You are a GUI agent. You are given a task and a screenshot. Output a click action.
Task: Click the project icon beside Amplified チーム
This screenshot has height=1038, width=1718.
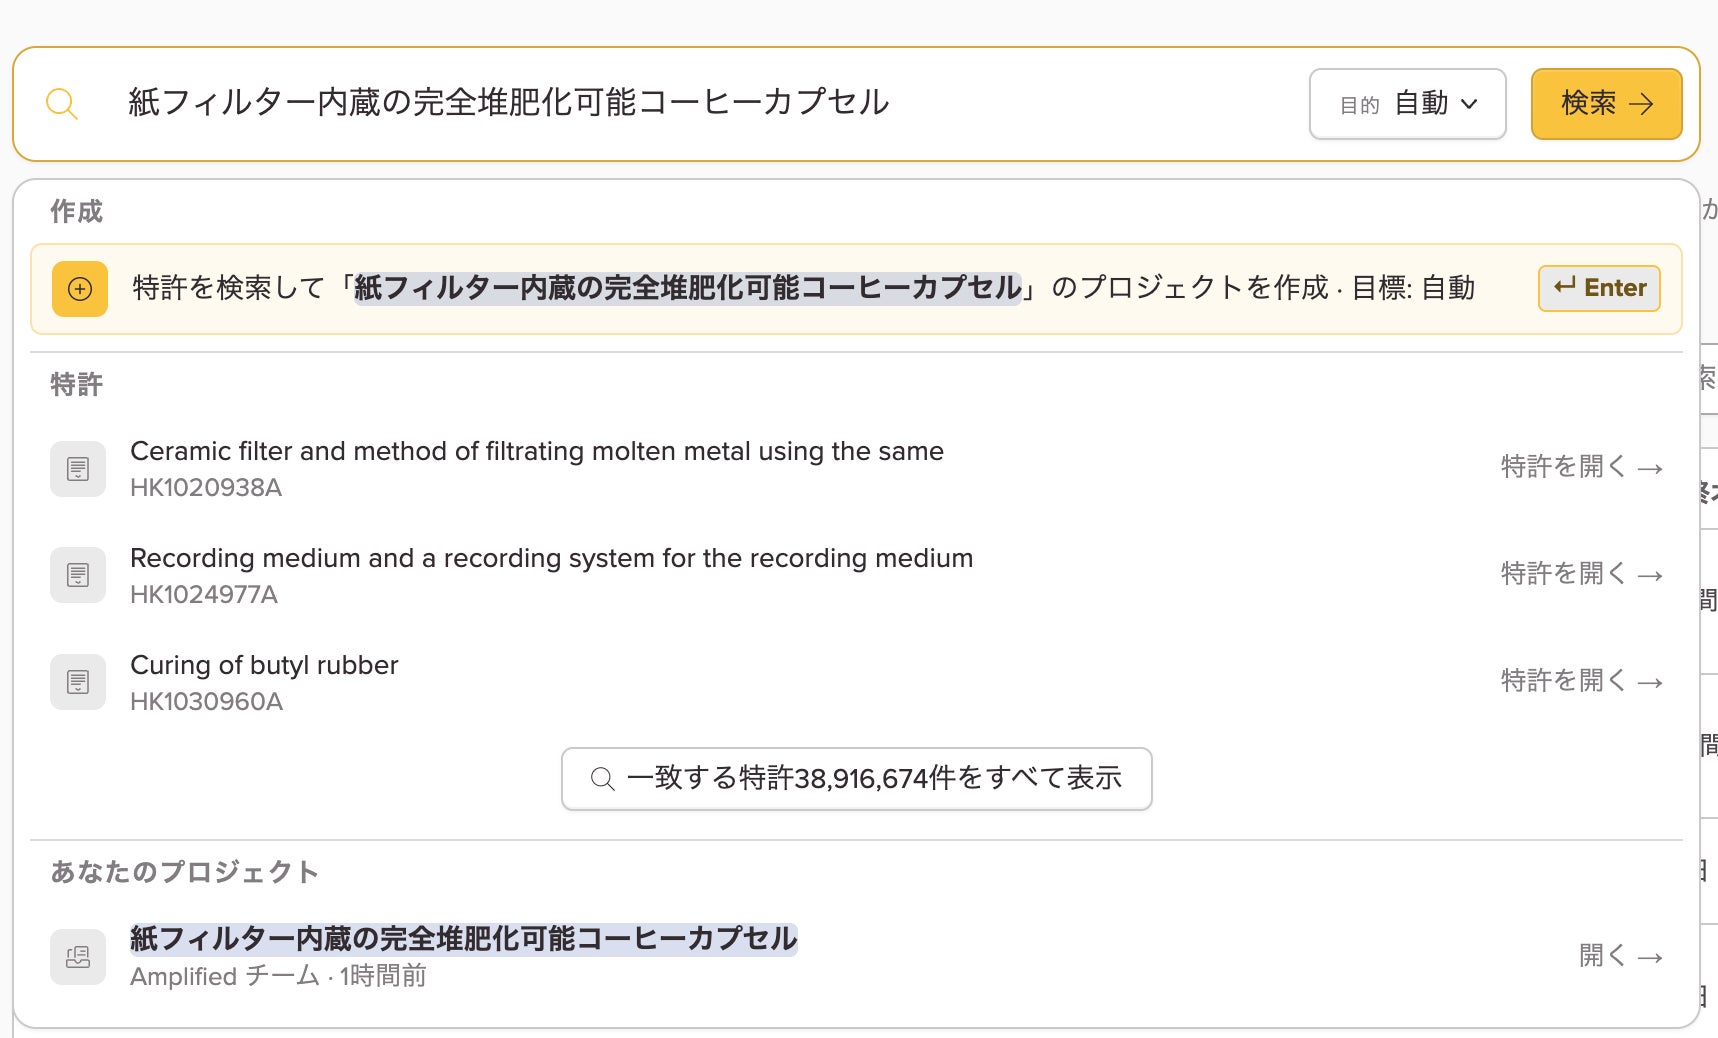click(x=78, y=957)
